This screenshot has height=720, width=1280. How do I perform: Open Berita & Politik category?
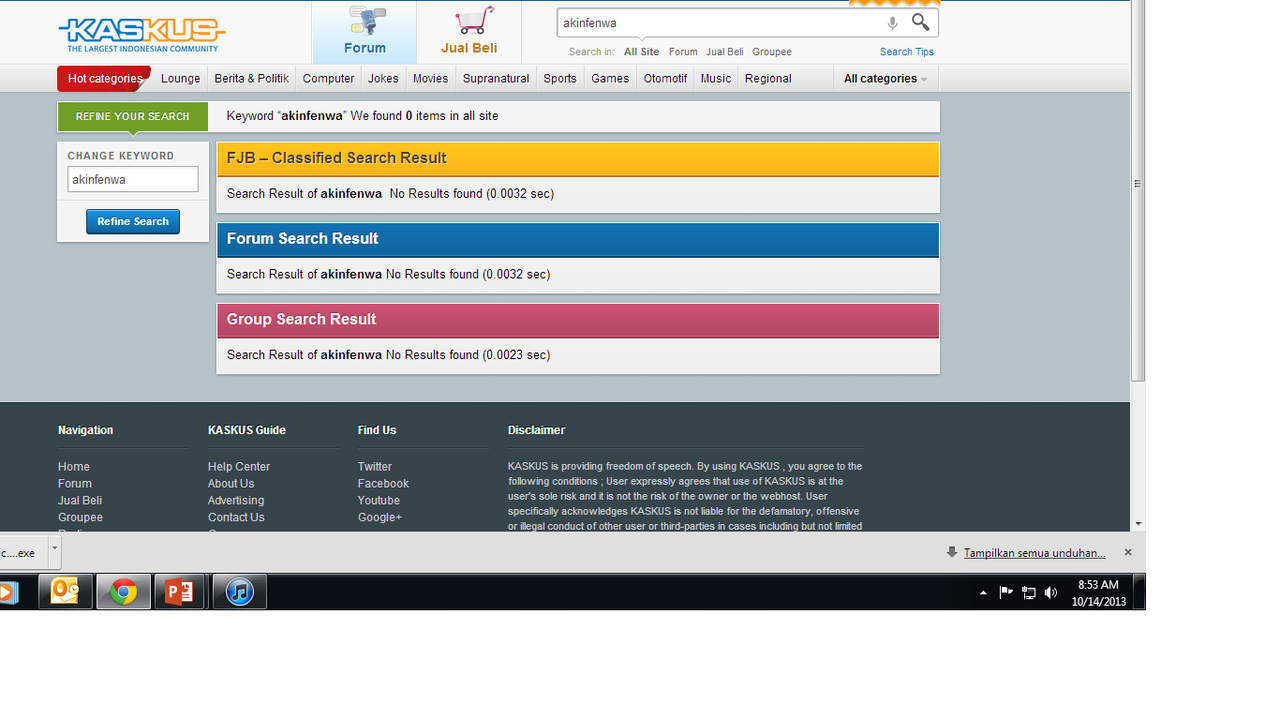coord(252,79)
